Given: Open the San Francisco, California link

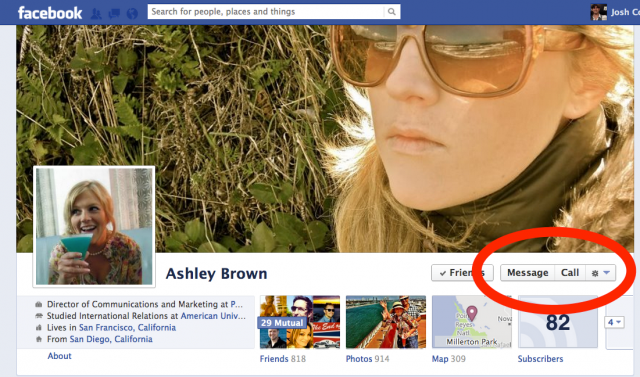Looking at the screenshot, I should pos(127,328).
